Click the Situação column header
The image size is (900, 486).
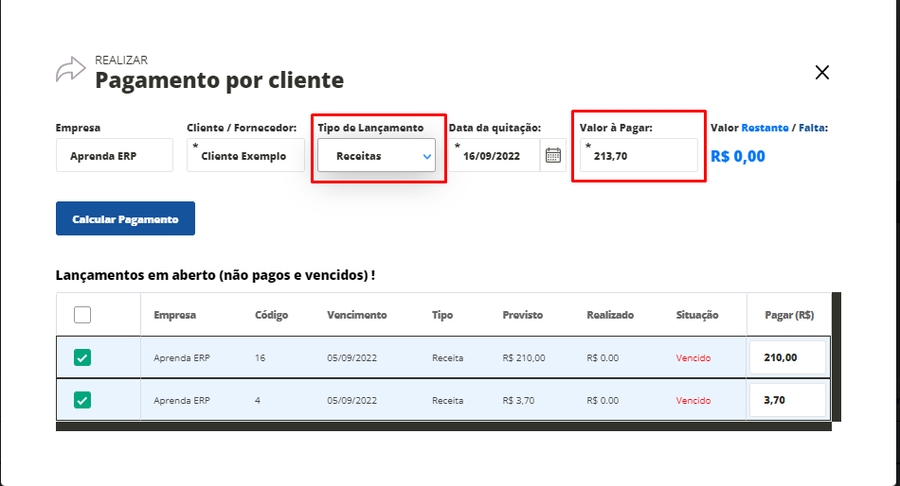(697, 315)
